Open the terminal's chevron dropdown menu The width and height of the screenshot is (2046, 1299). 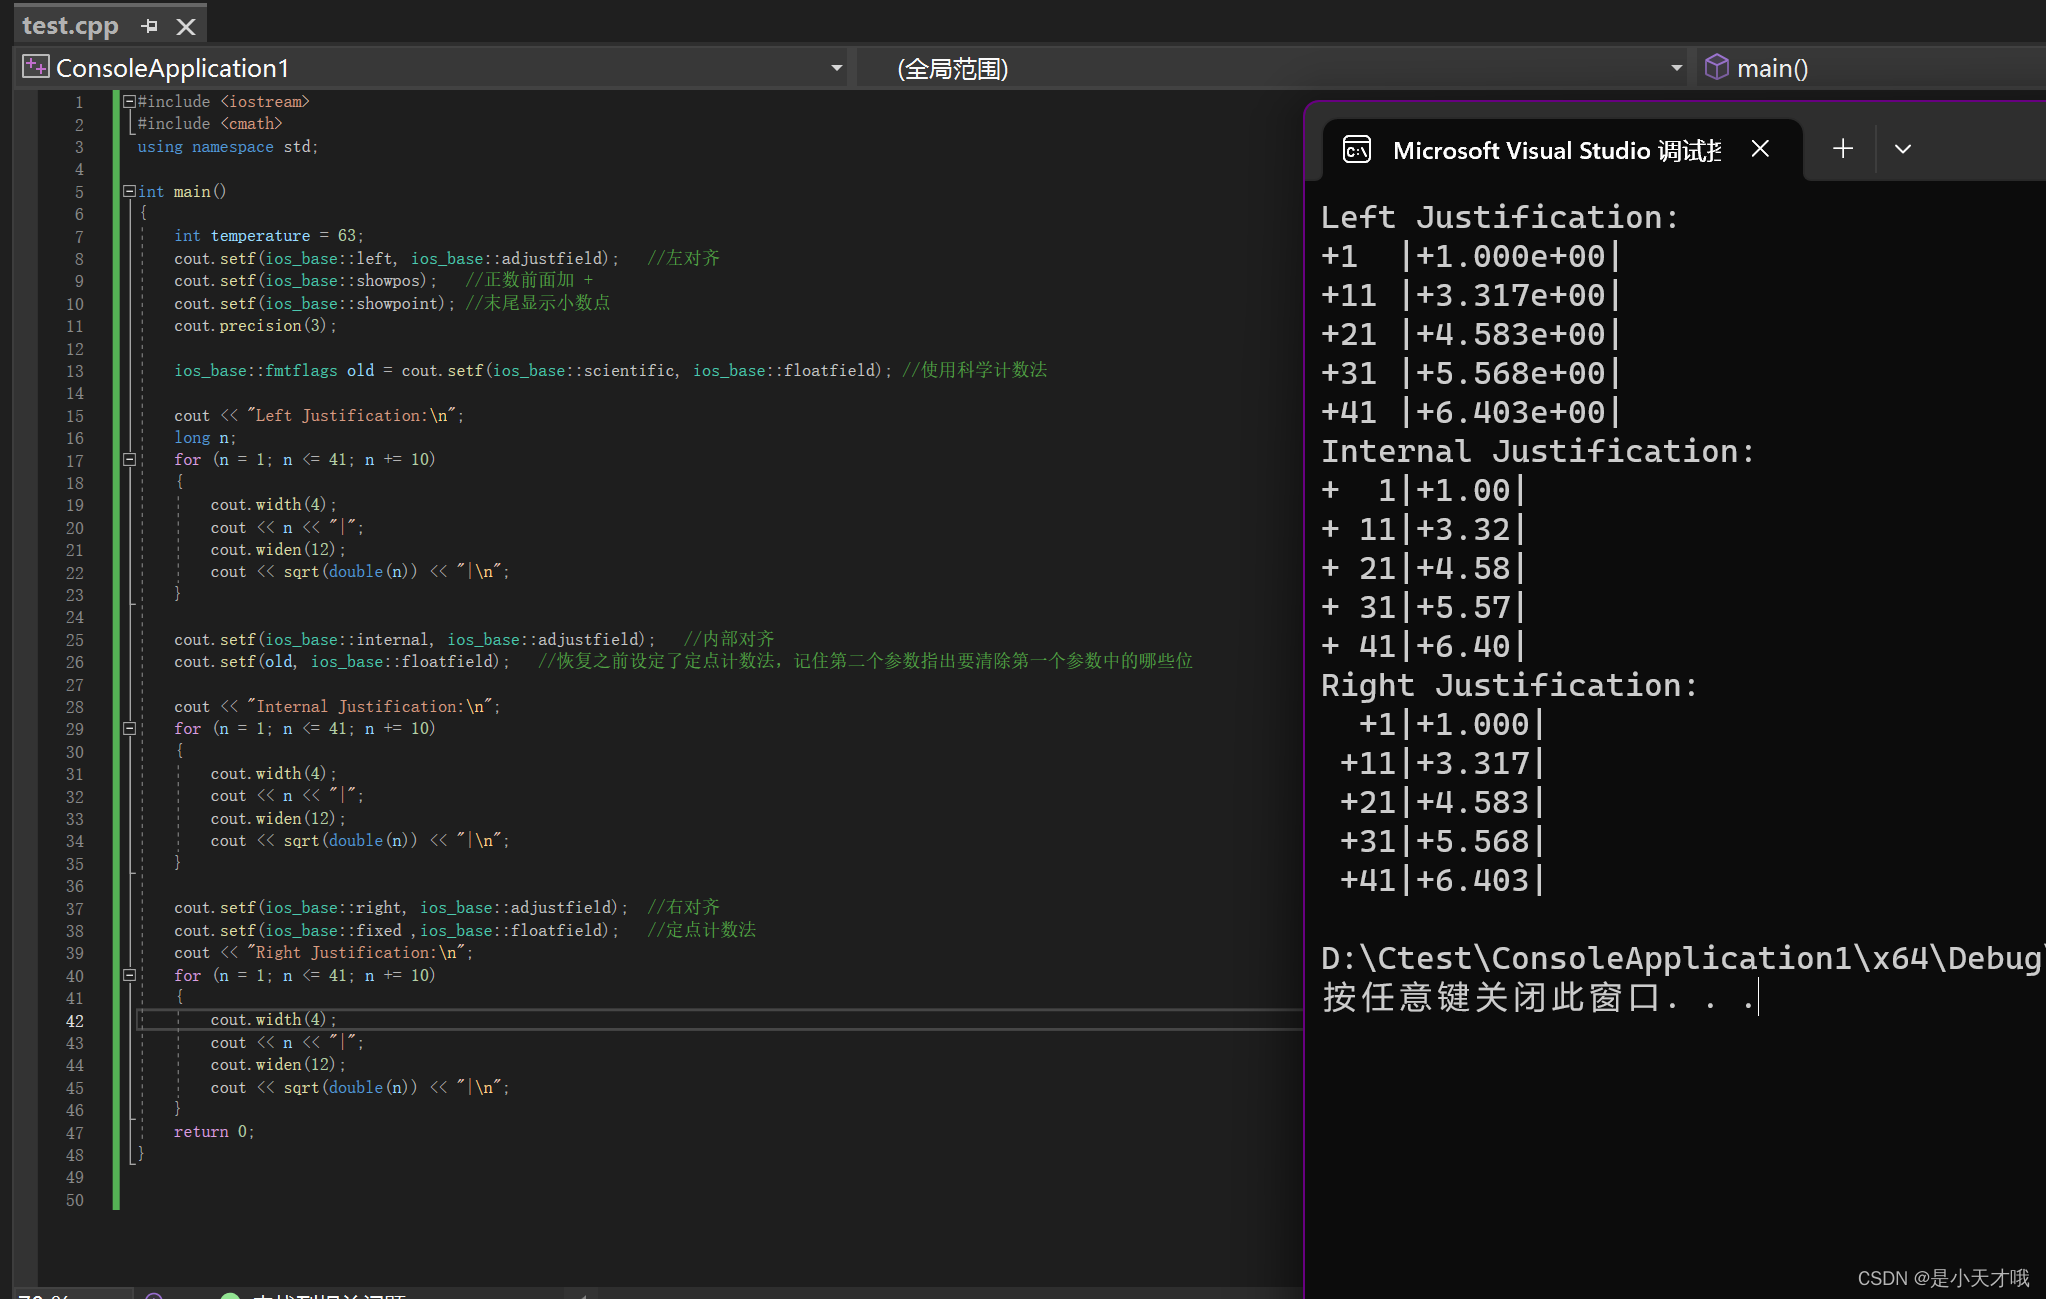coord(1900,148)
